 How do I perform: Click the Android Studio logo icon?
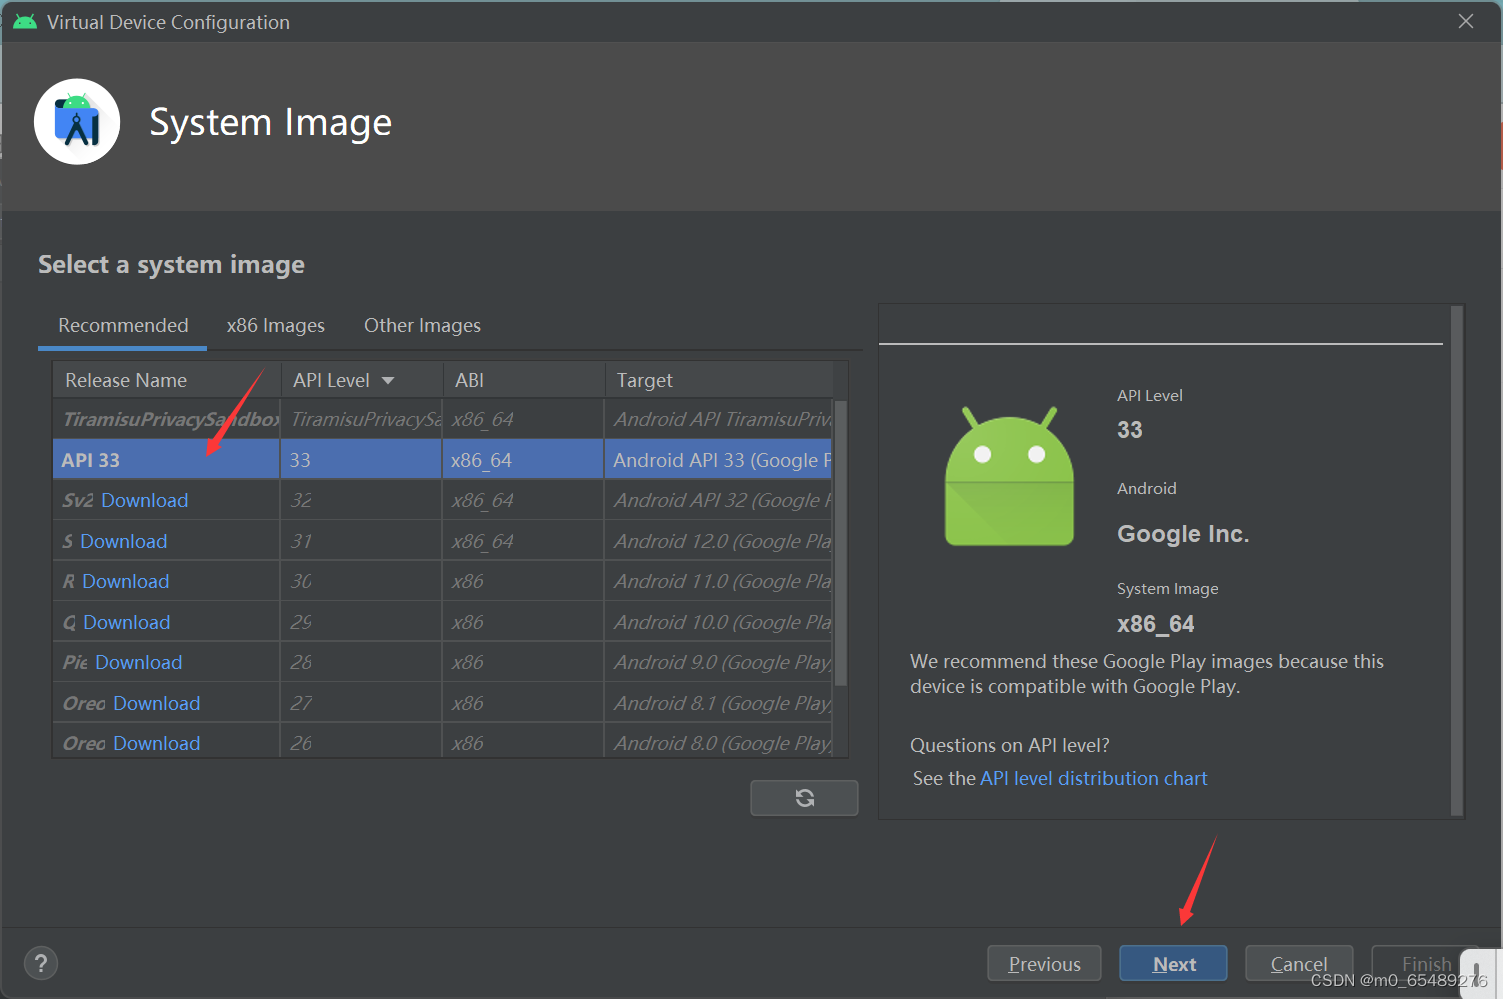coord(77,122)
